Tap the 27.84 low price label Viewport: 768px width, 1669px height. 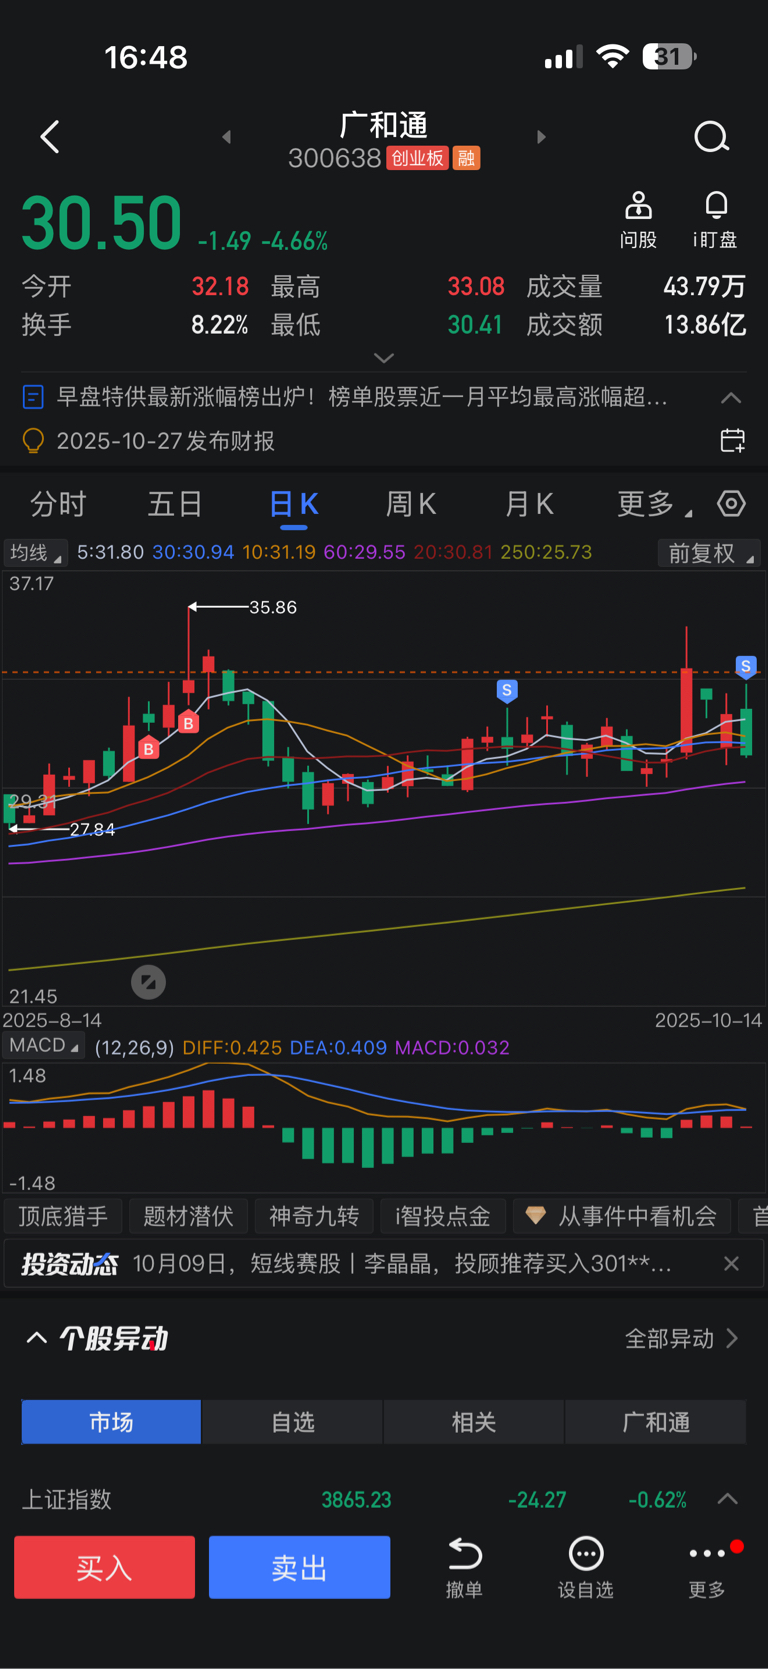pos(92,829)
